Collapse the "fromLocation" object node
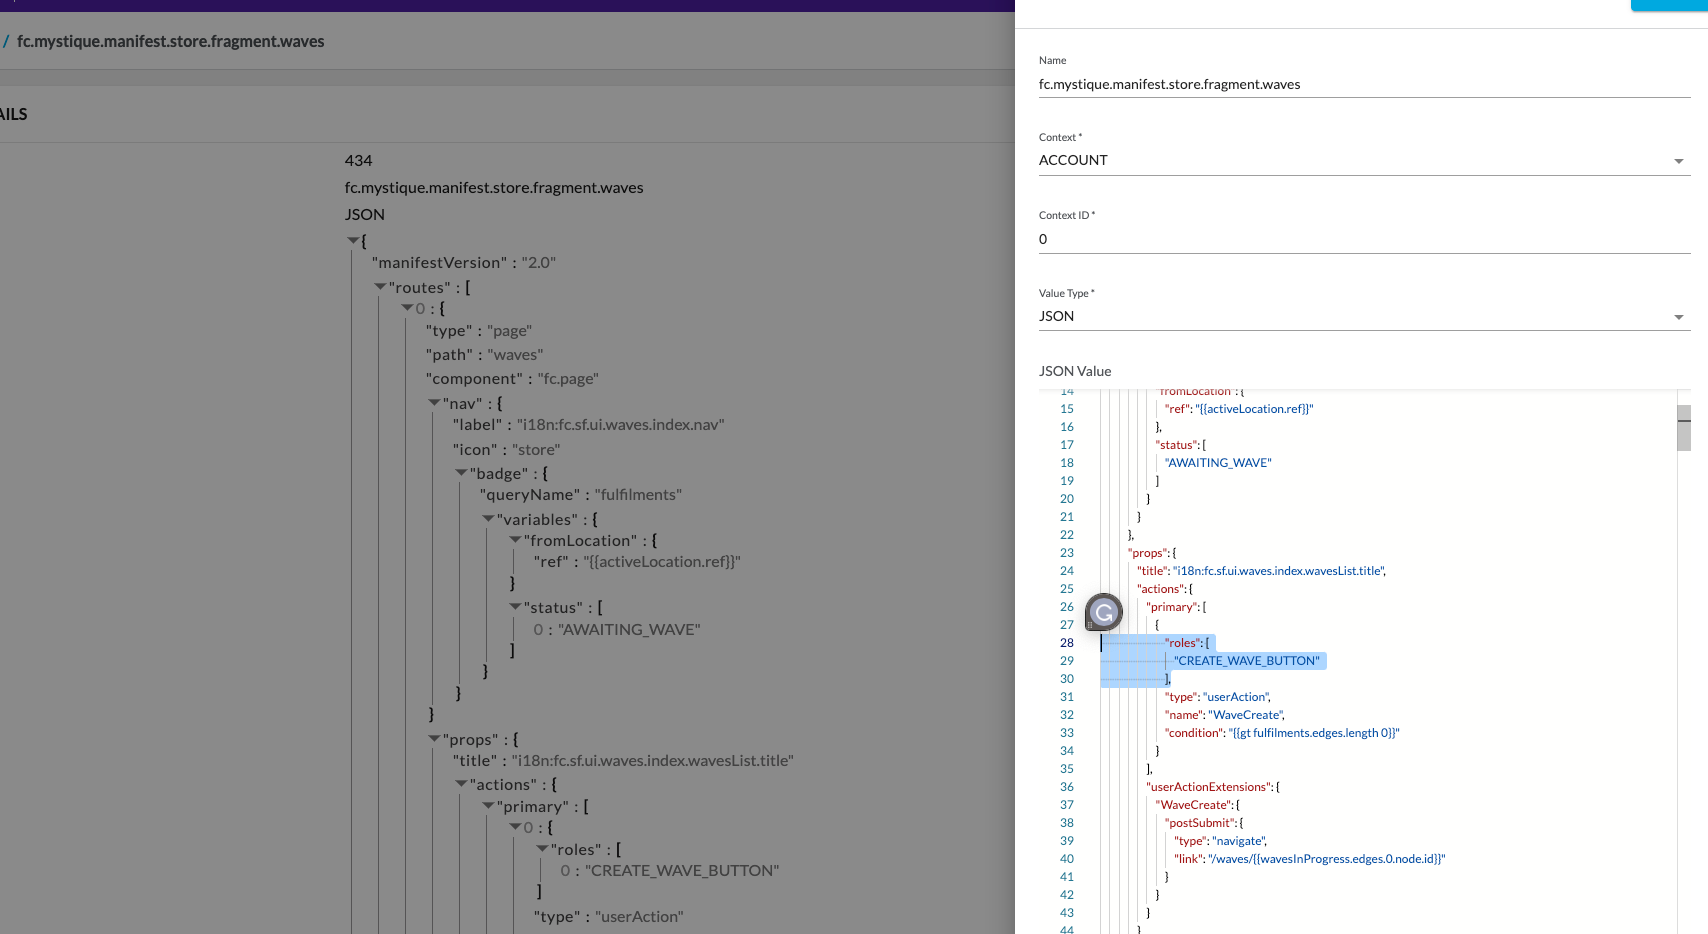1708x934 pixels. [515, 541]
